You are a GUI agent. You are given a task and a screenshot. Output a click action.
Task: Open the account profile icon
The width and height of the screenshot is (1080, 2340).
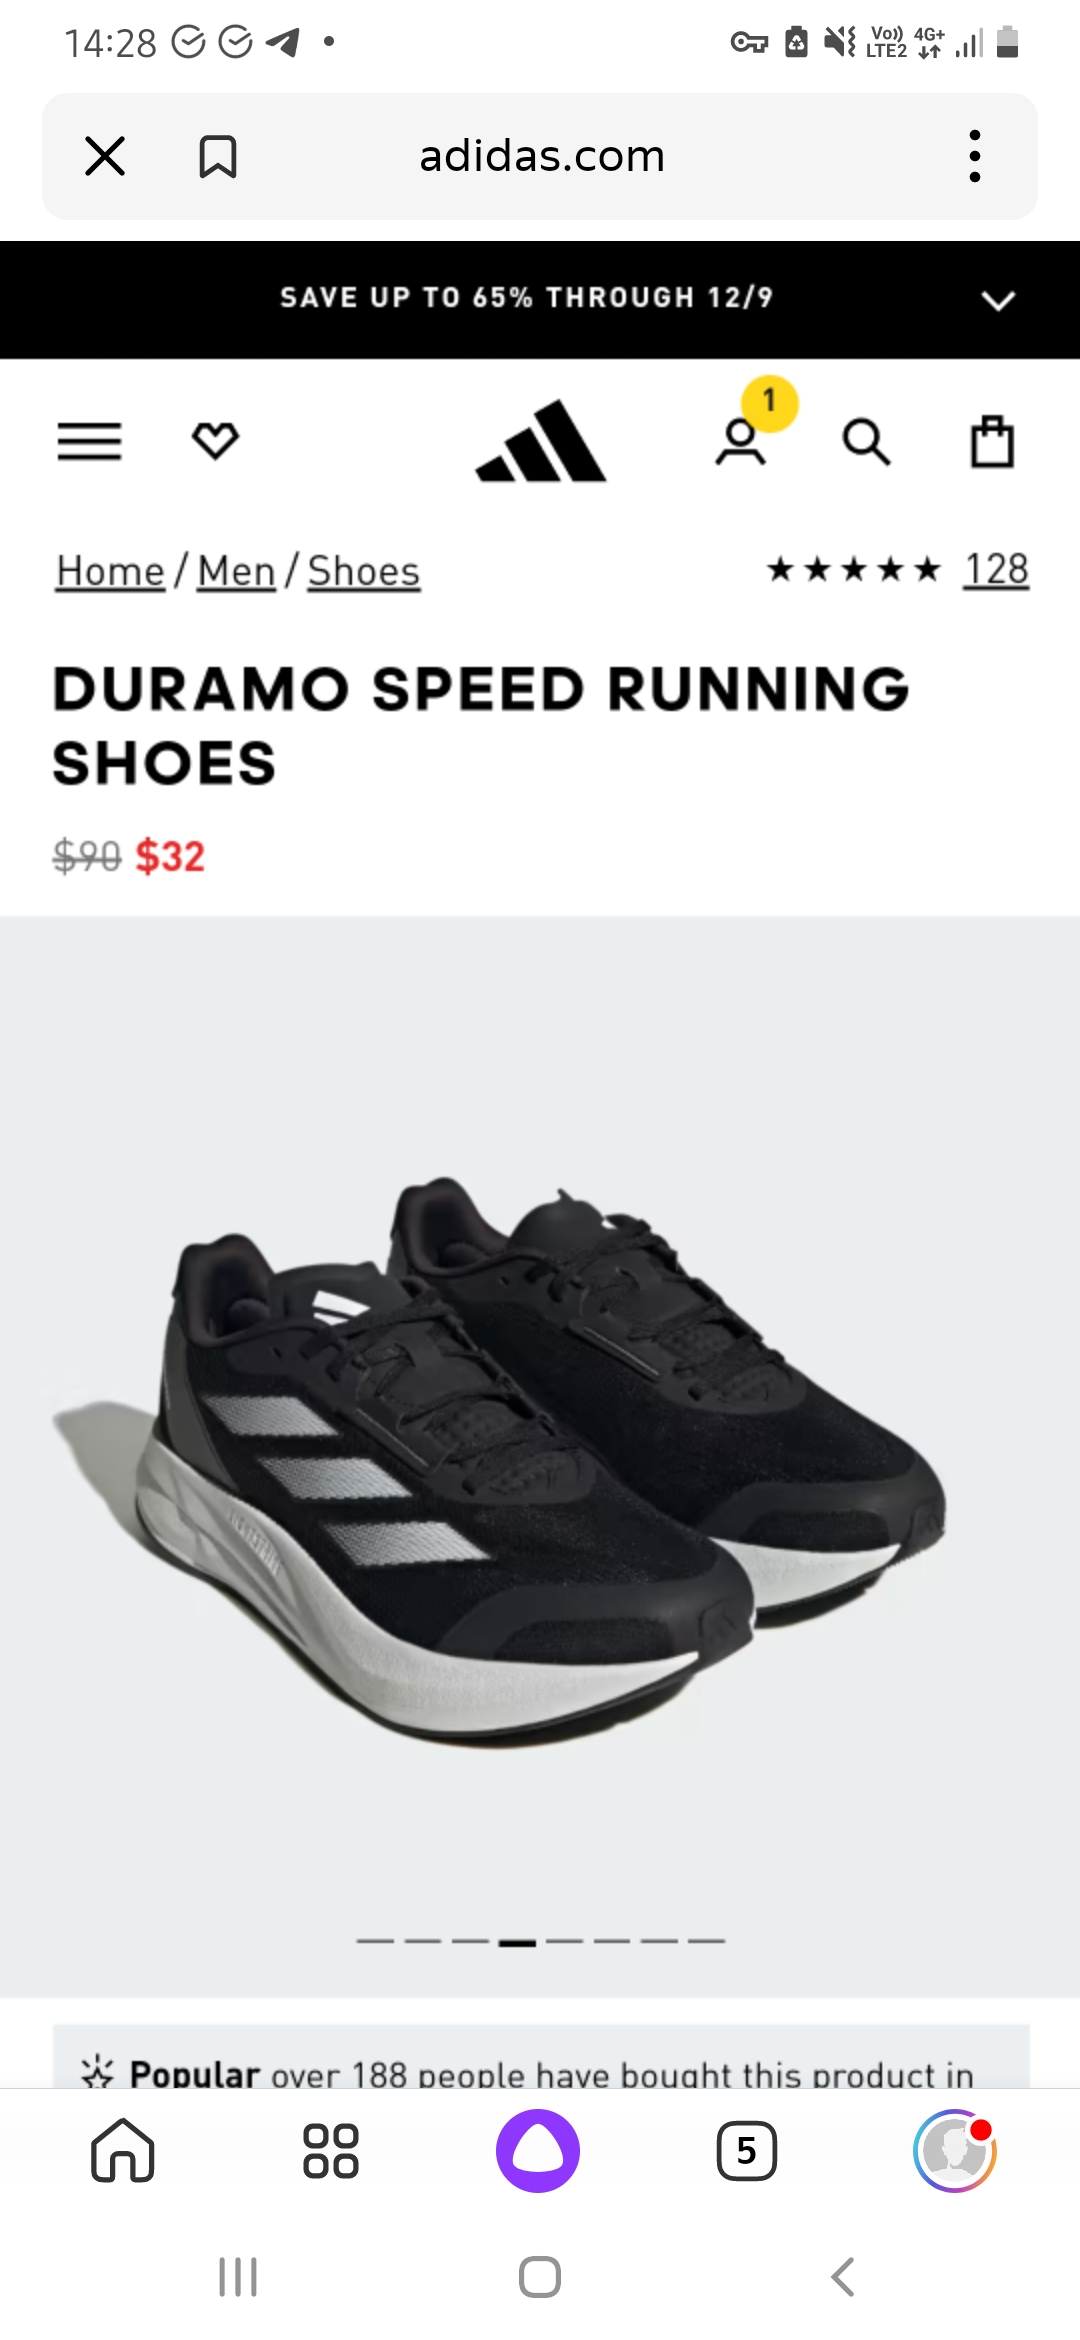(x=741, y=442)
